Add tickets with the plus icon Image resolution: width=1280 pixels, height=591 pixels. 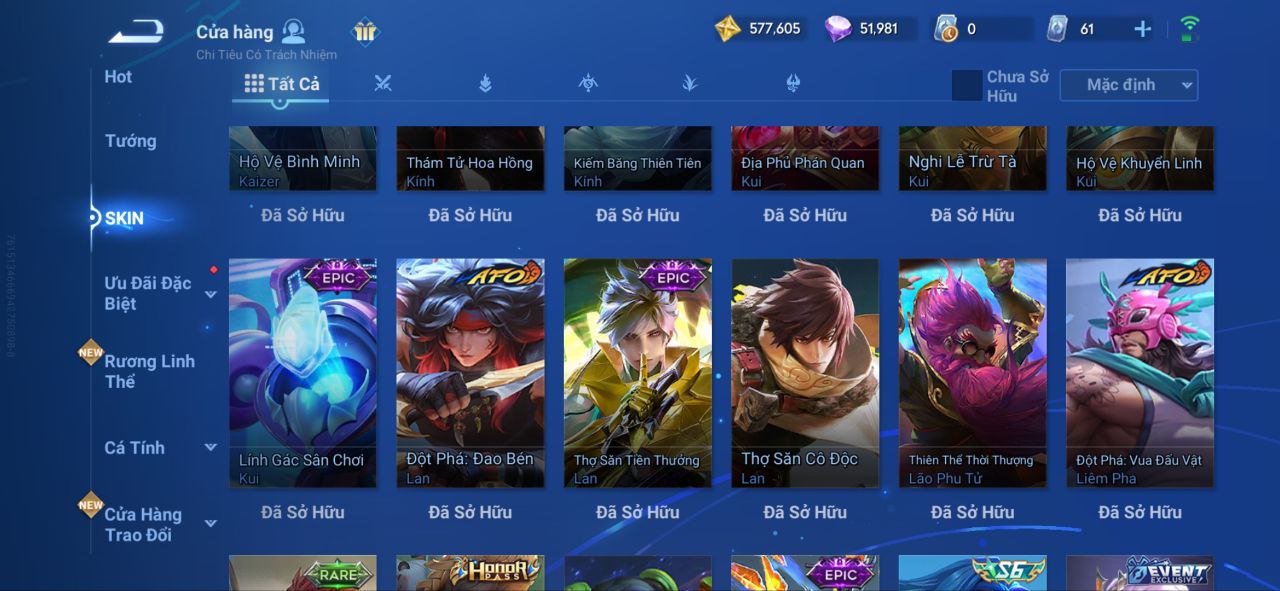click(x=1142, y=29)
